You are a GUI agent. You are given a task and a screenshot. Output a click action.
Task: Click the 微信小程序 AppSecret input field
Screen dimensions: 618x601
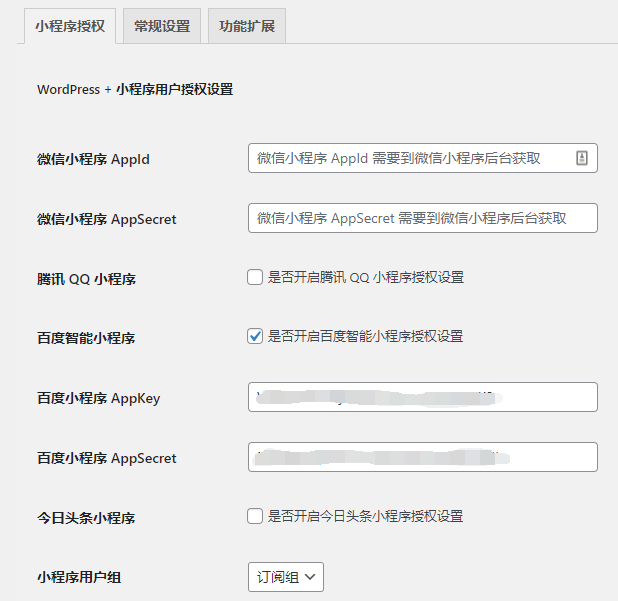coord(423,218)
